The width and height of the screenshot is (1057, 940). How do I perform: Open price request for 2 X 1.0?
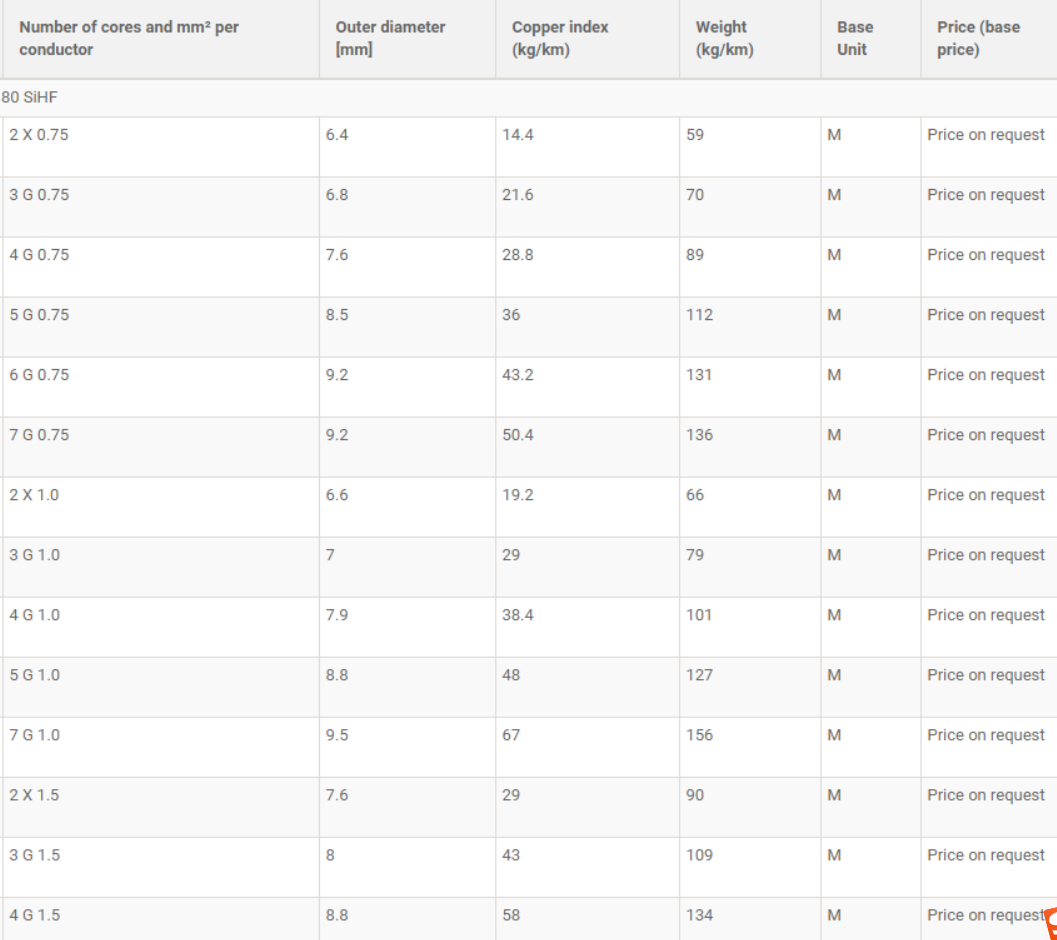[x=985, y=495]
